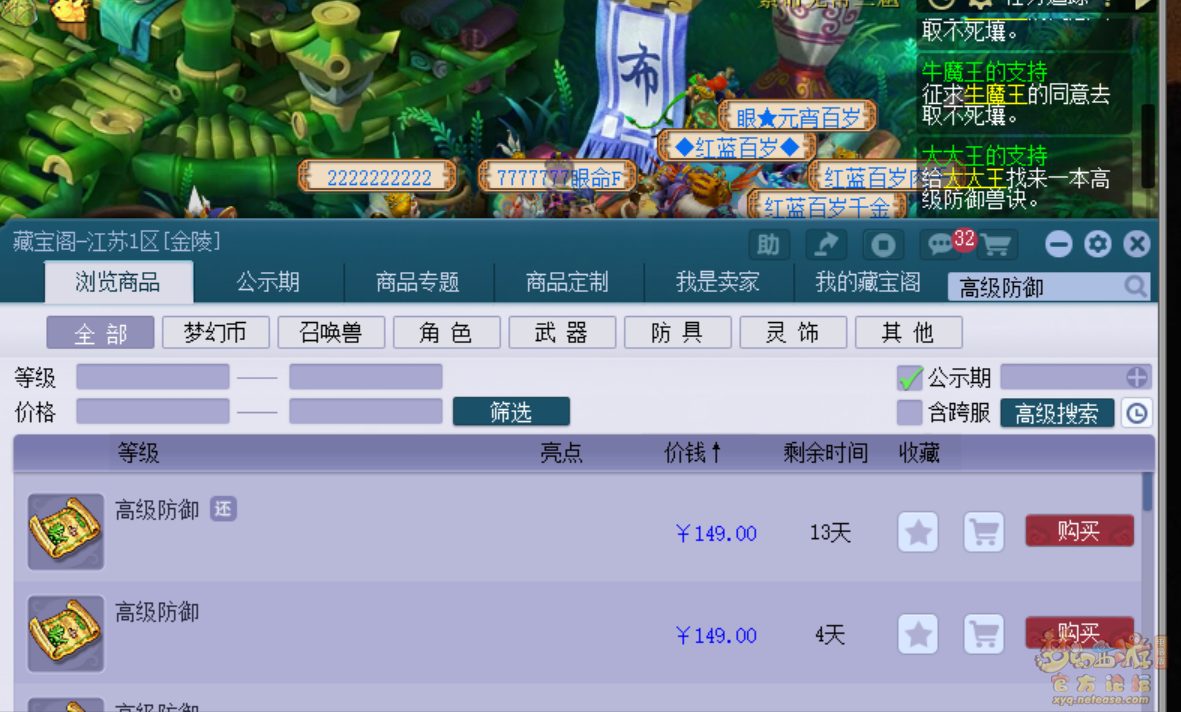Go to 我是卖家 tab

(718, 282)
